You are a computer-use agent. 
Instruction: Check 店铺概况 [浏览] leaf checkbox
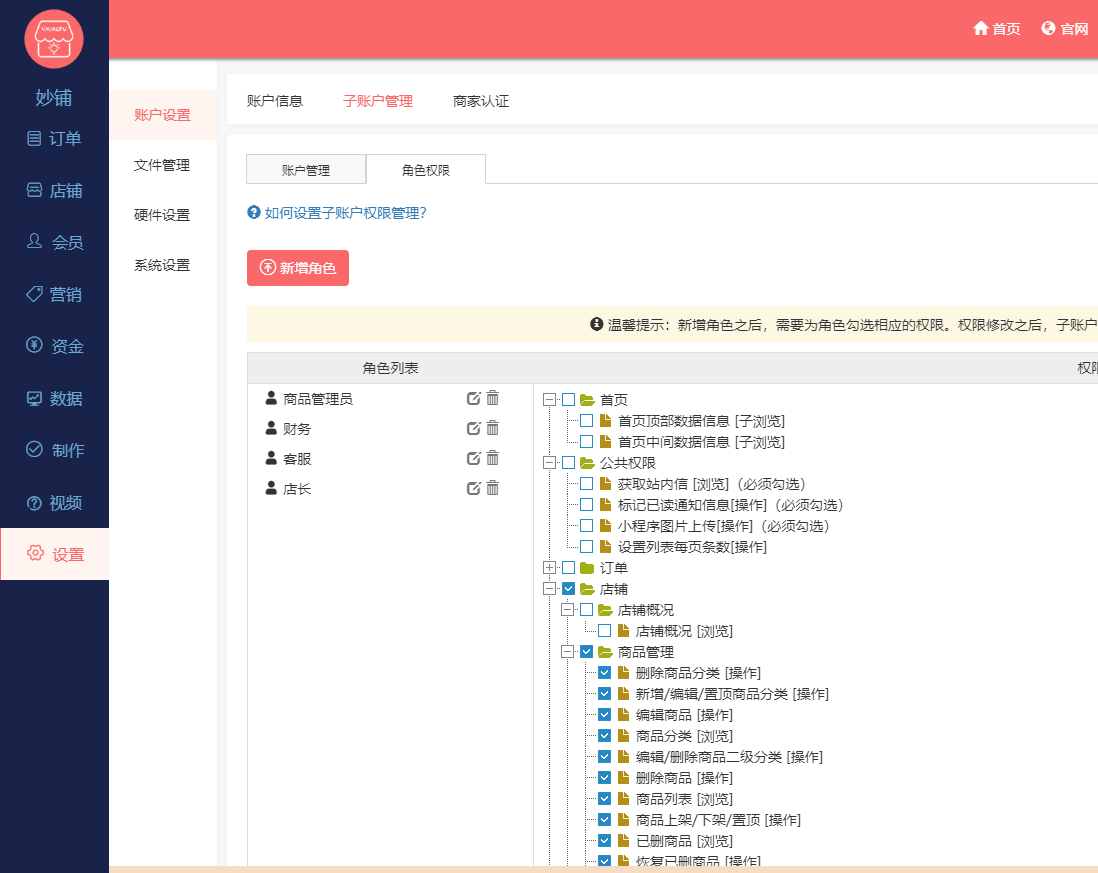[605, 631]
